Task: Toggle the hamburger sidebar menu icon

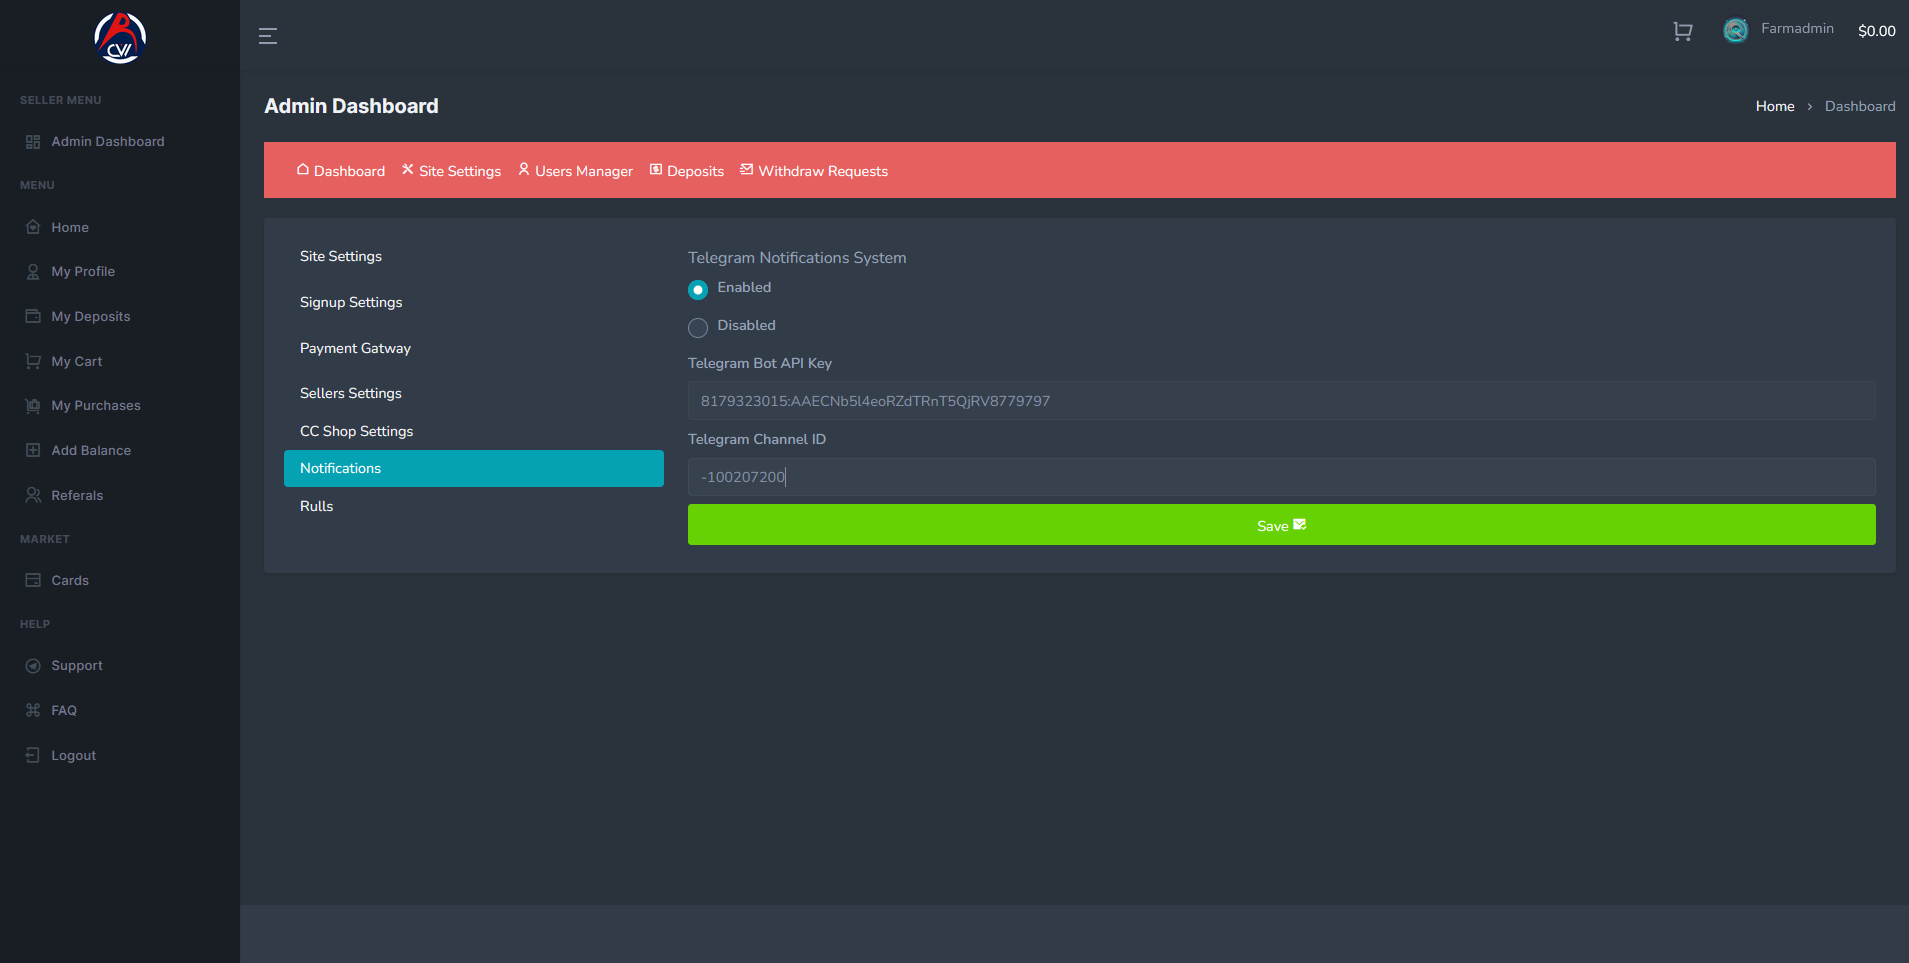Action: point(268,36)
